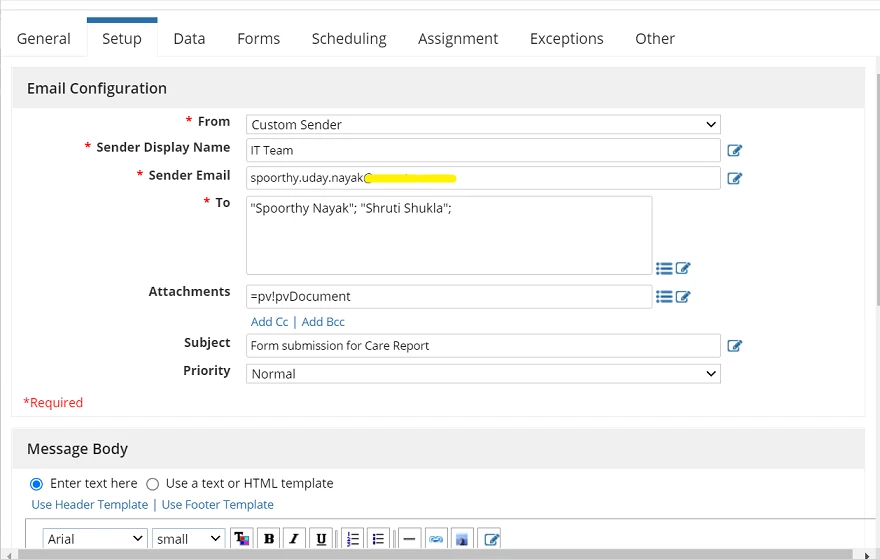Click into the To recipients text area

[x=449, y=235]
